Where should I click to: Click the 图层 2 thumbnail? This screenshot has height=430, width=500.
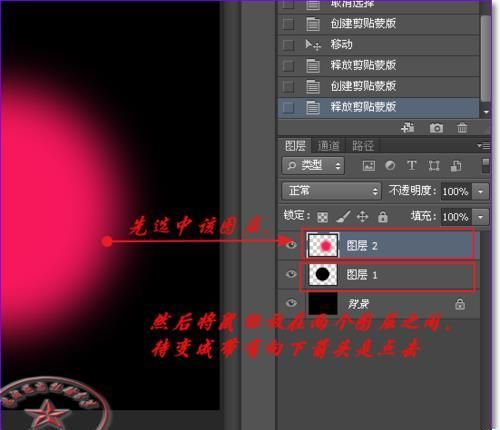[x=323, y=245]
